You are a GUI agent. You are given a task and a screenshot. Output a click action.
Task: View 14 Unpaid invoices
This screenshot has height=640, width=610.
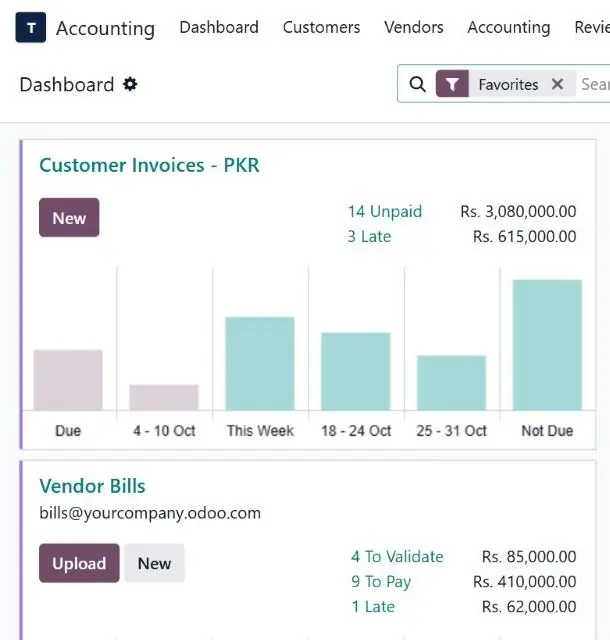pos(385,211)
